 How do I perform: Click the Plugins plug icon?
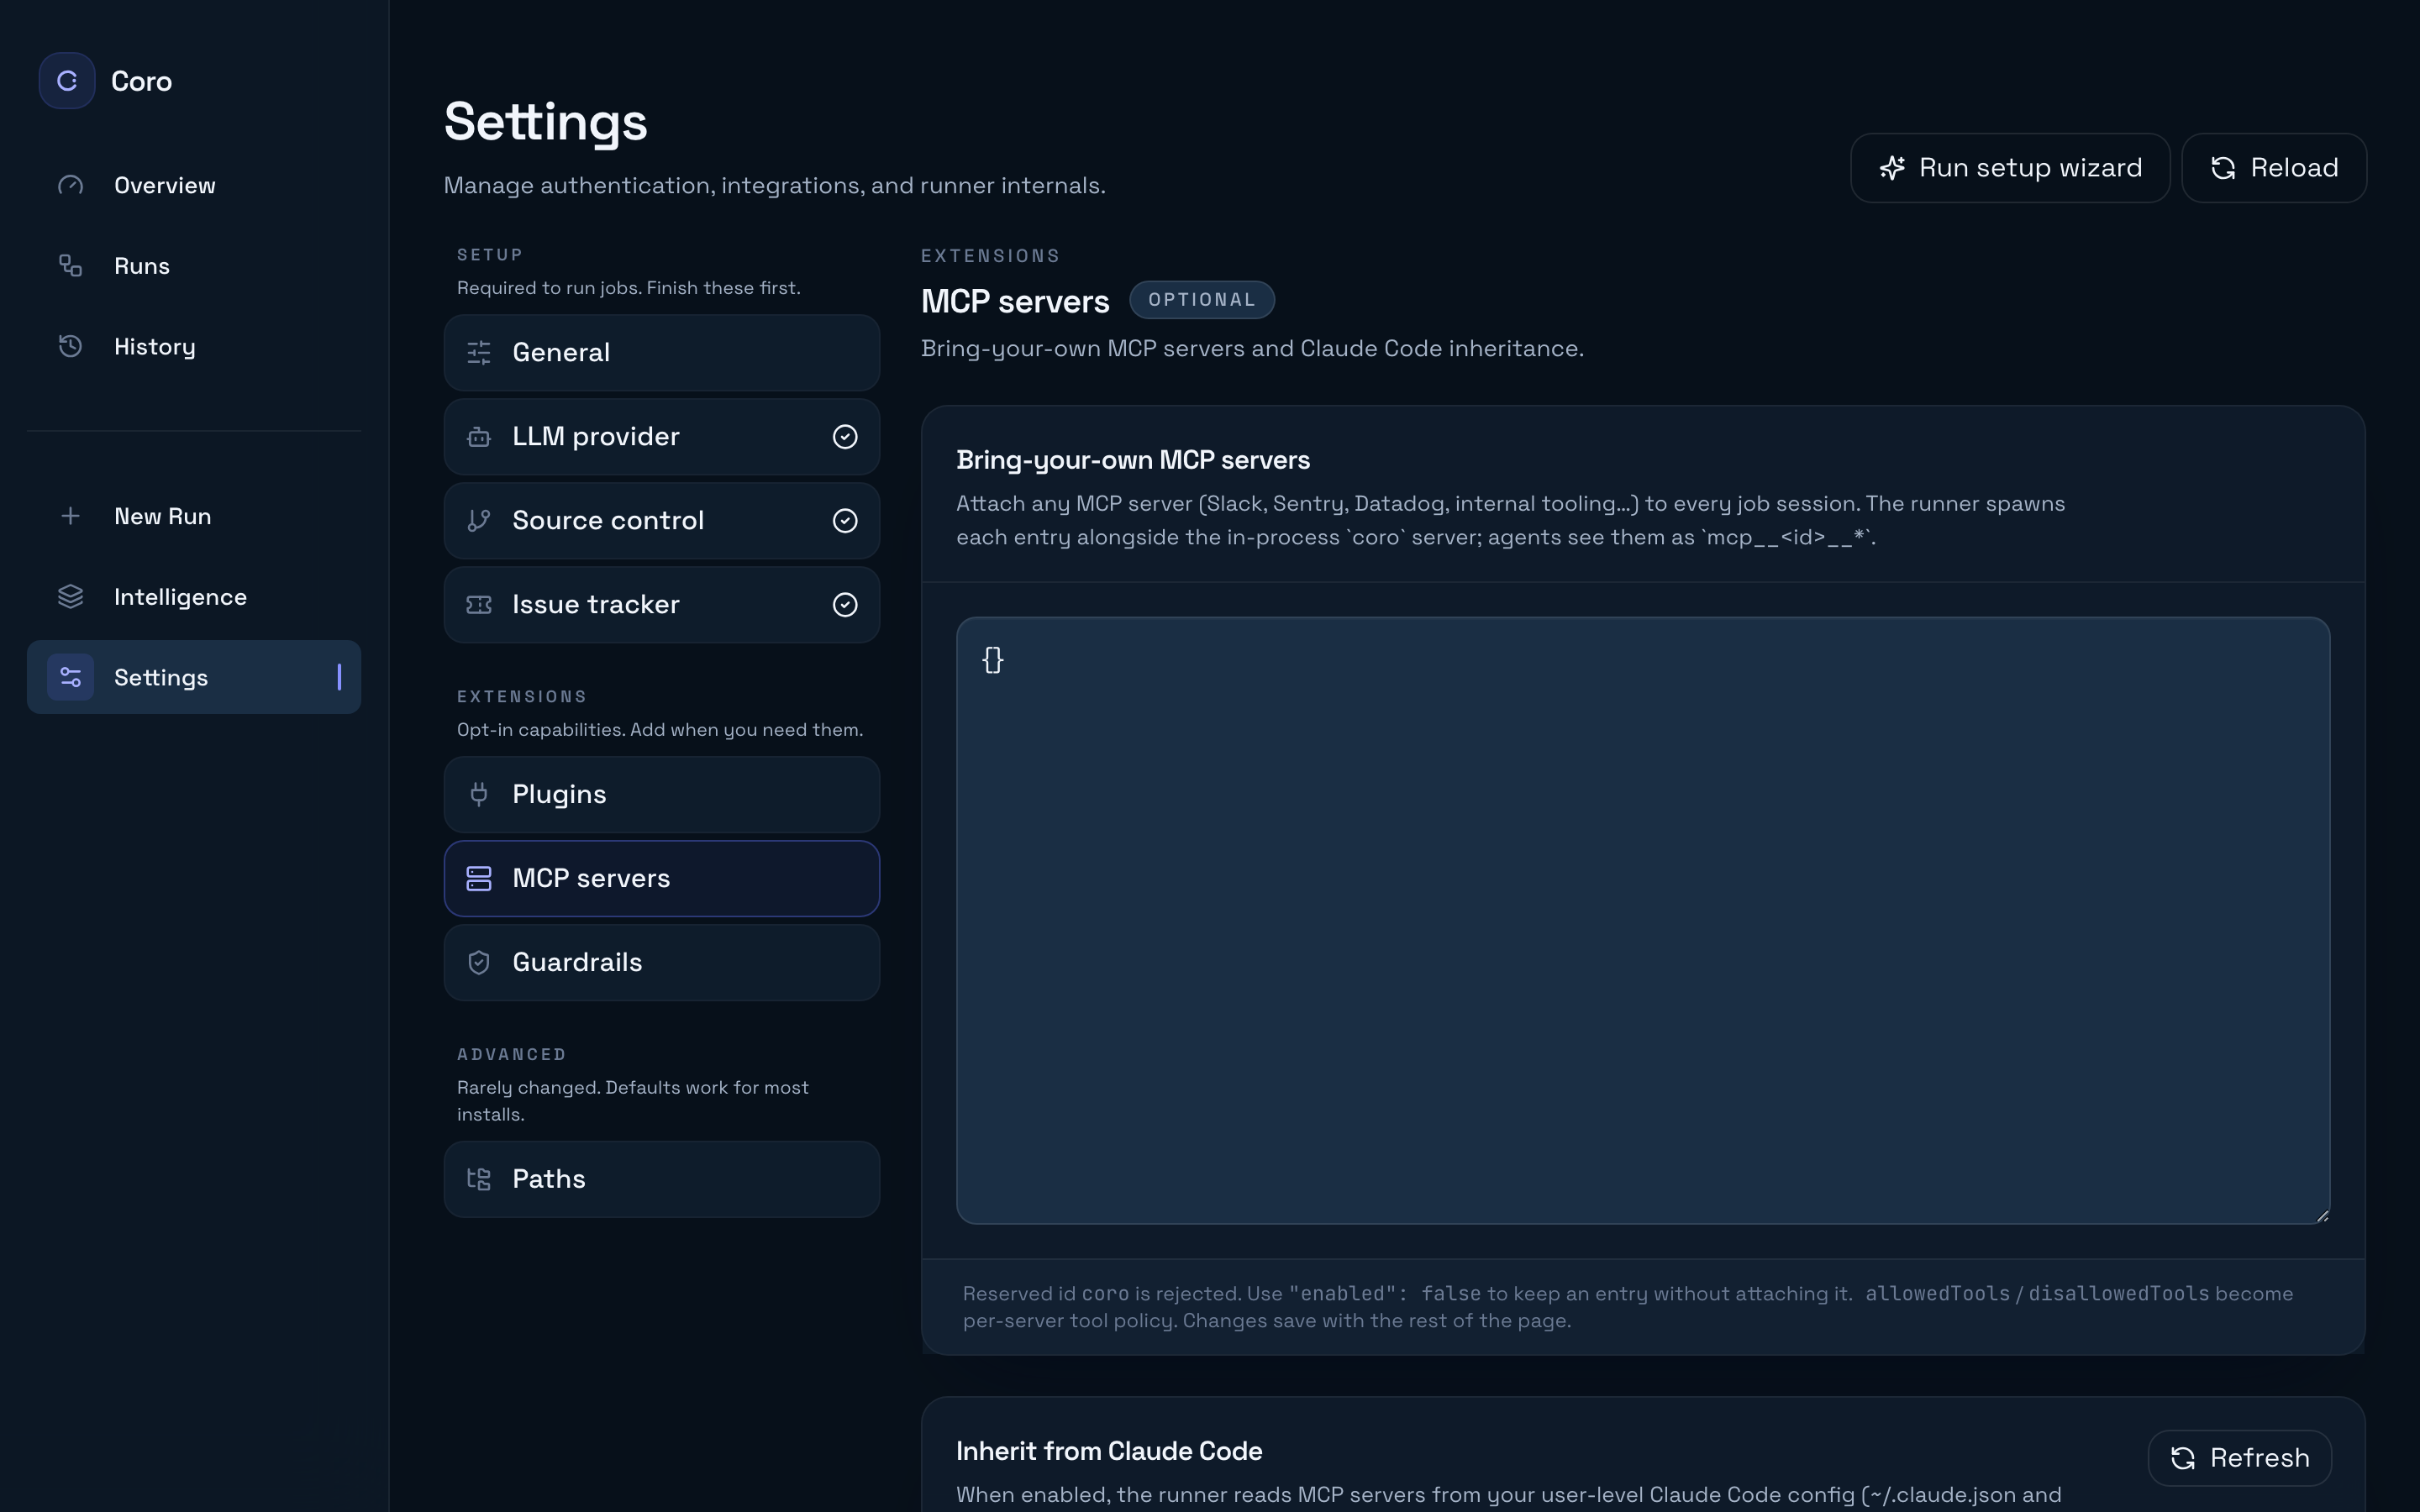479,794
